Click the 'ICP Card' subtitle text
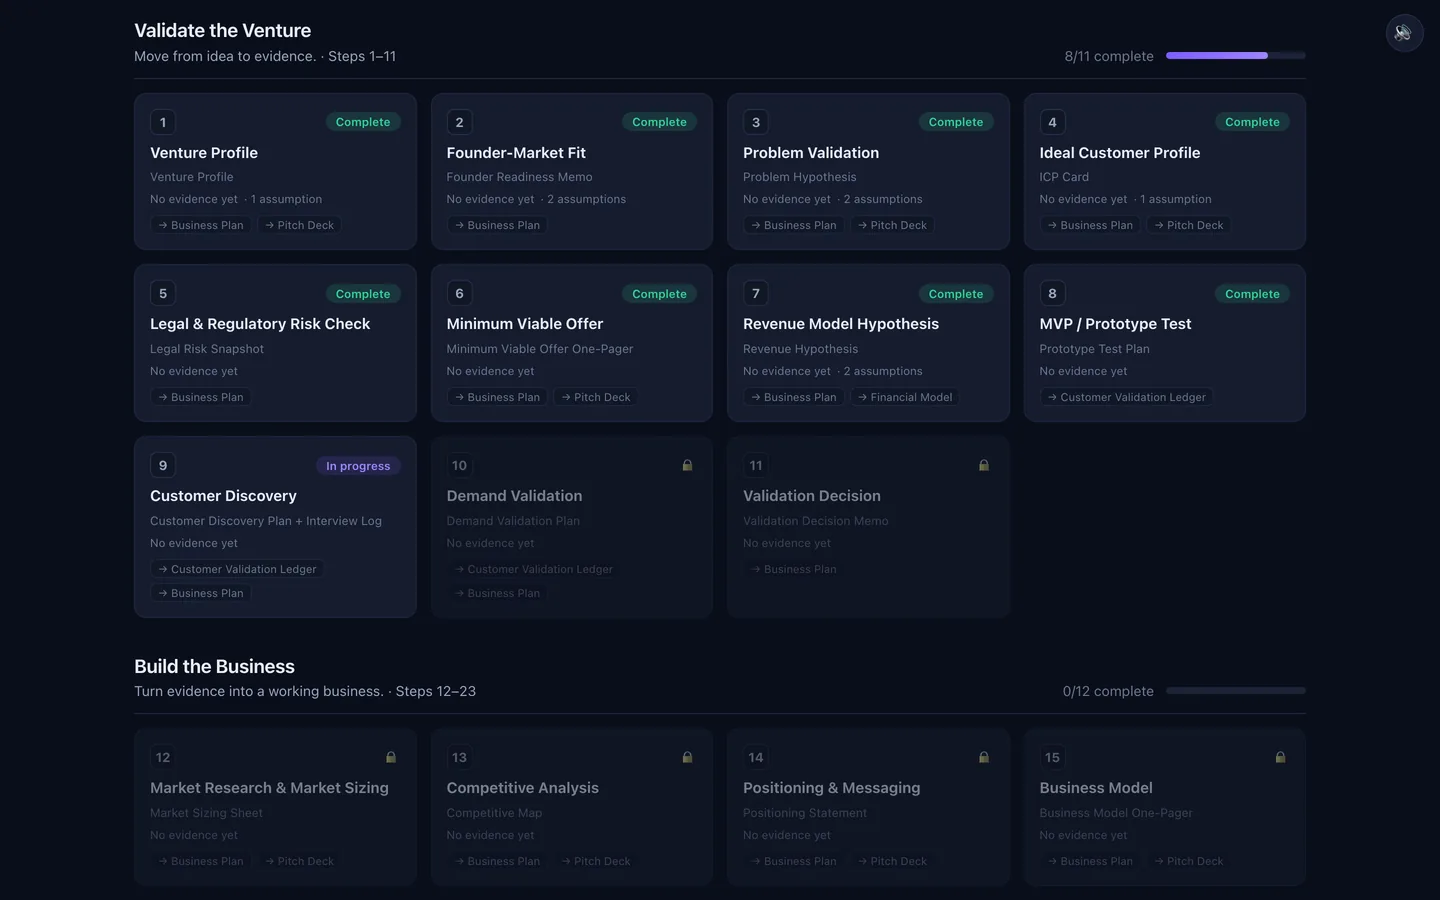Image resolution: width=1440 pixels, height=900 pixels. [x=1064, y=177]
